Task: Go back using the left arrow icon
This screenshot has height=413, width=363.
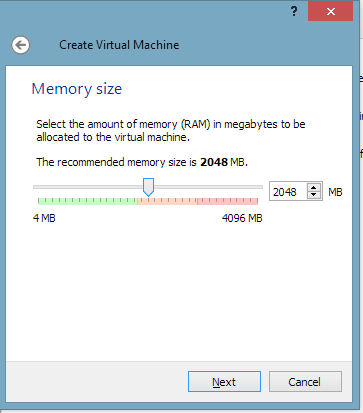Action: [20, 45]
